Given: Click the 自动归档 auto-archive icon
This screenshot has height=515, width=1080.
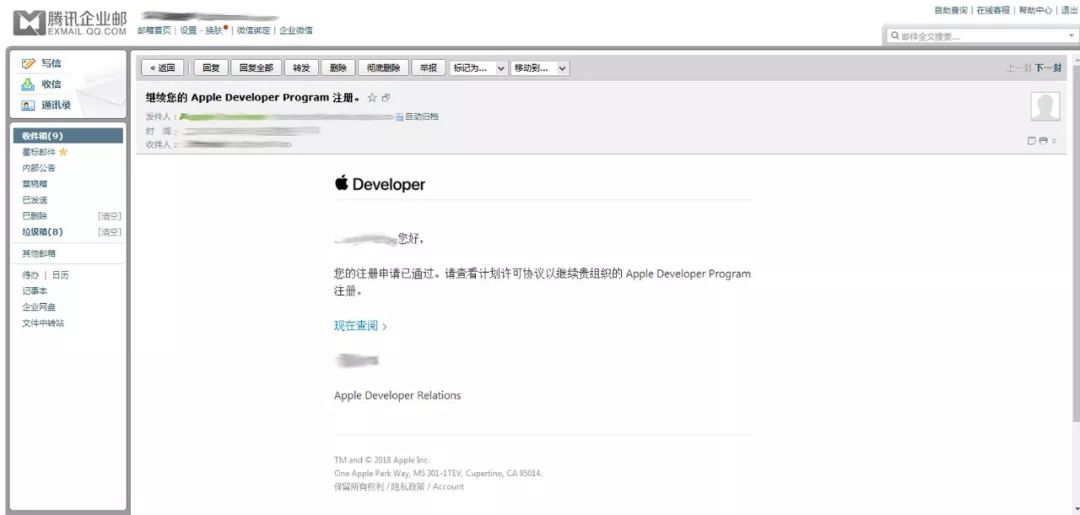Looking at the screenshot, I should [399, 117].
